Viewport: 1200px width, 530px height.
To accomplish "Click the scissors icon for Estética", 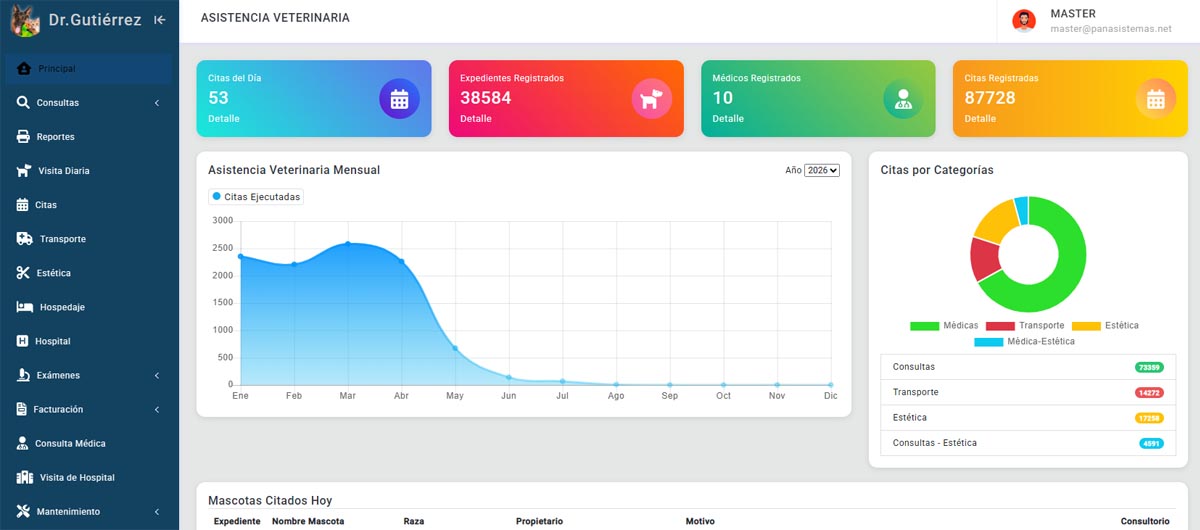I will (x=24, y=273).
